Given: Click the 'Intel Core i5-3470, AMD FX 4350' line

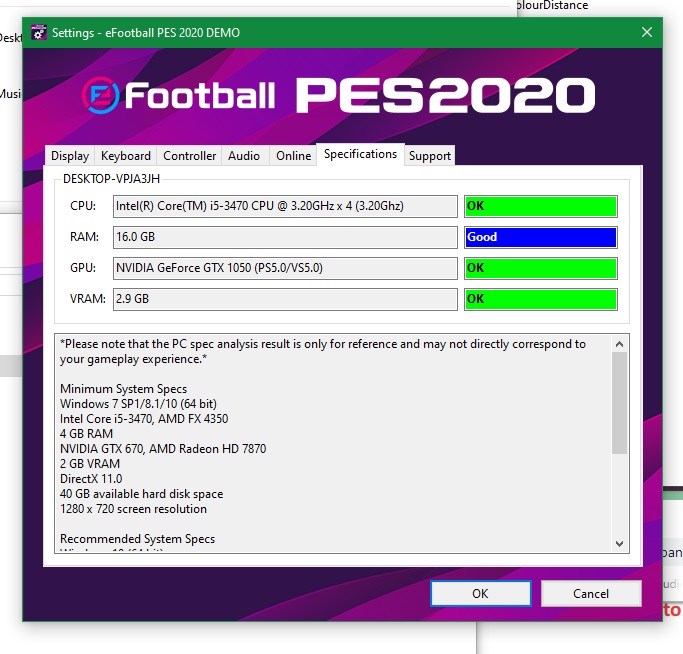Looking at the screenshot, I should pyautogui.click(x=144, y=419).
